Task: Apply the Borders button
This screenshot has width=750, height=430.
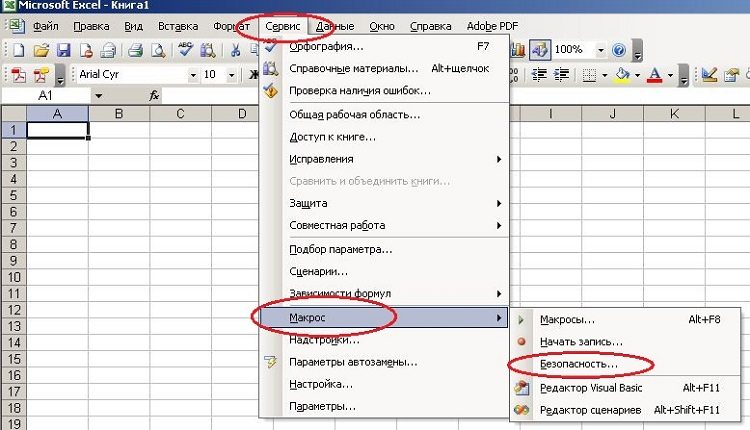Action: [589, 75]
